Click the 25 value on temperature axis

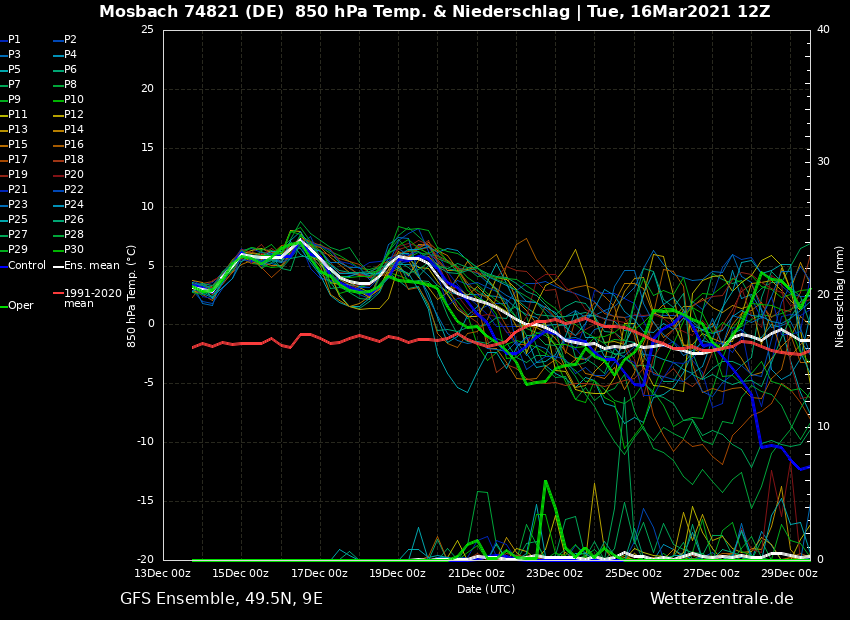pos(147,30)
